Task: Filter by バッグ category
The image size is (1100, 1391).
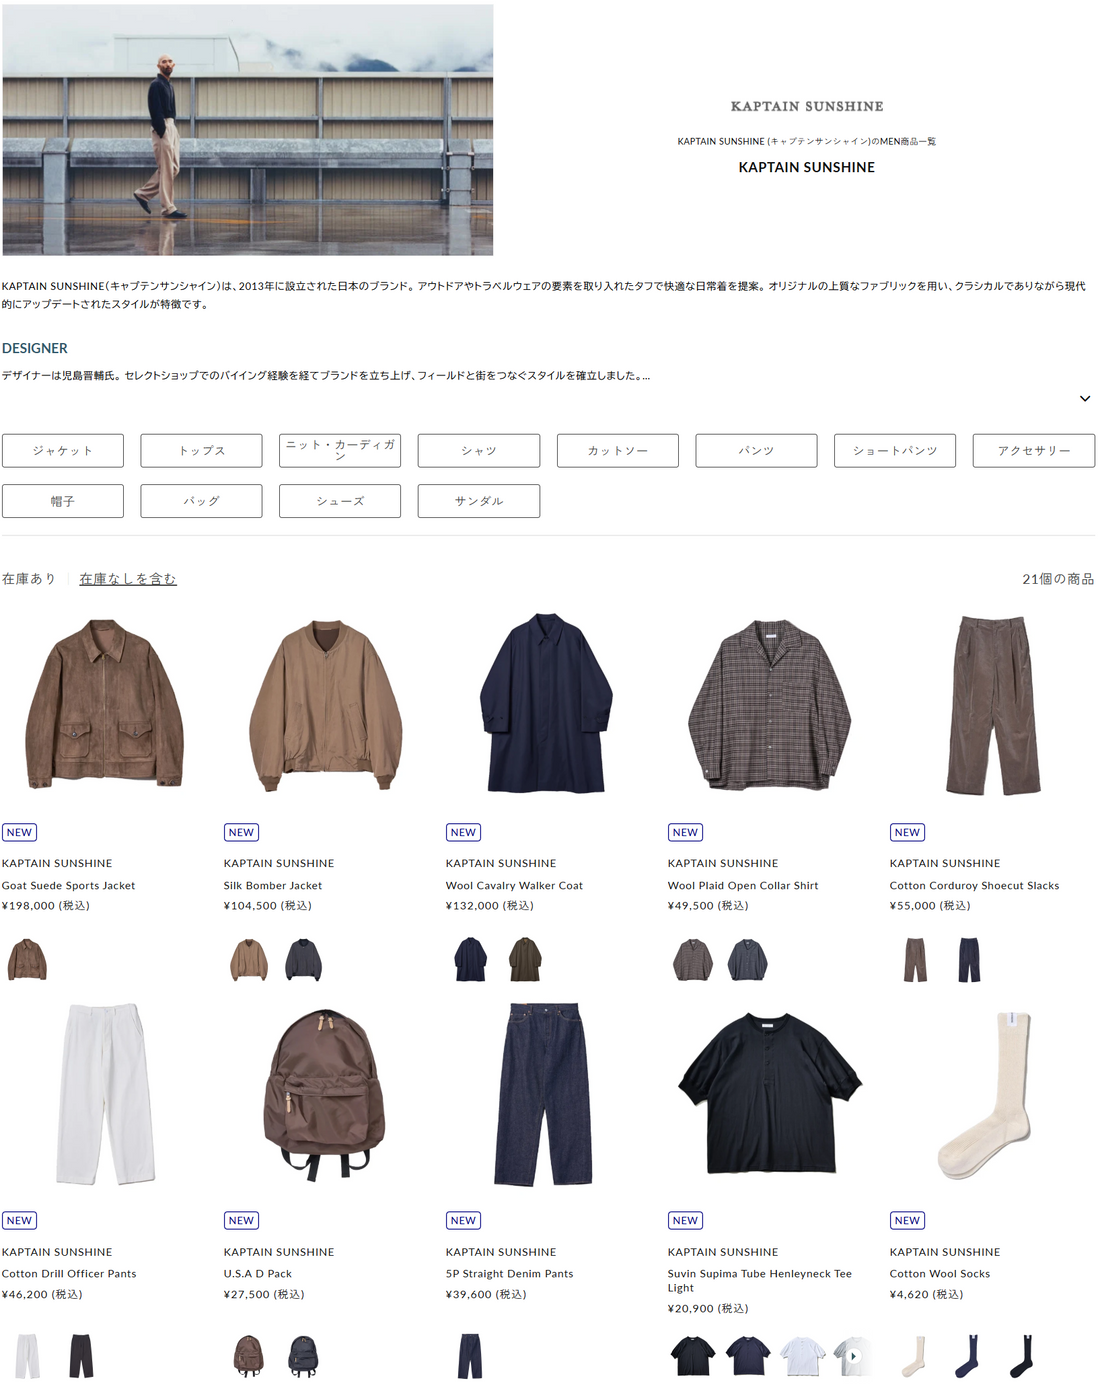Action: (x=202, y=501)
